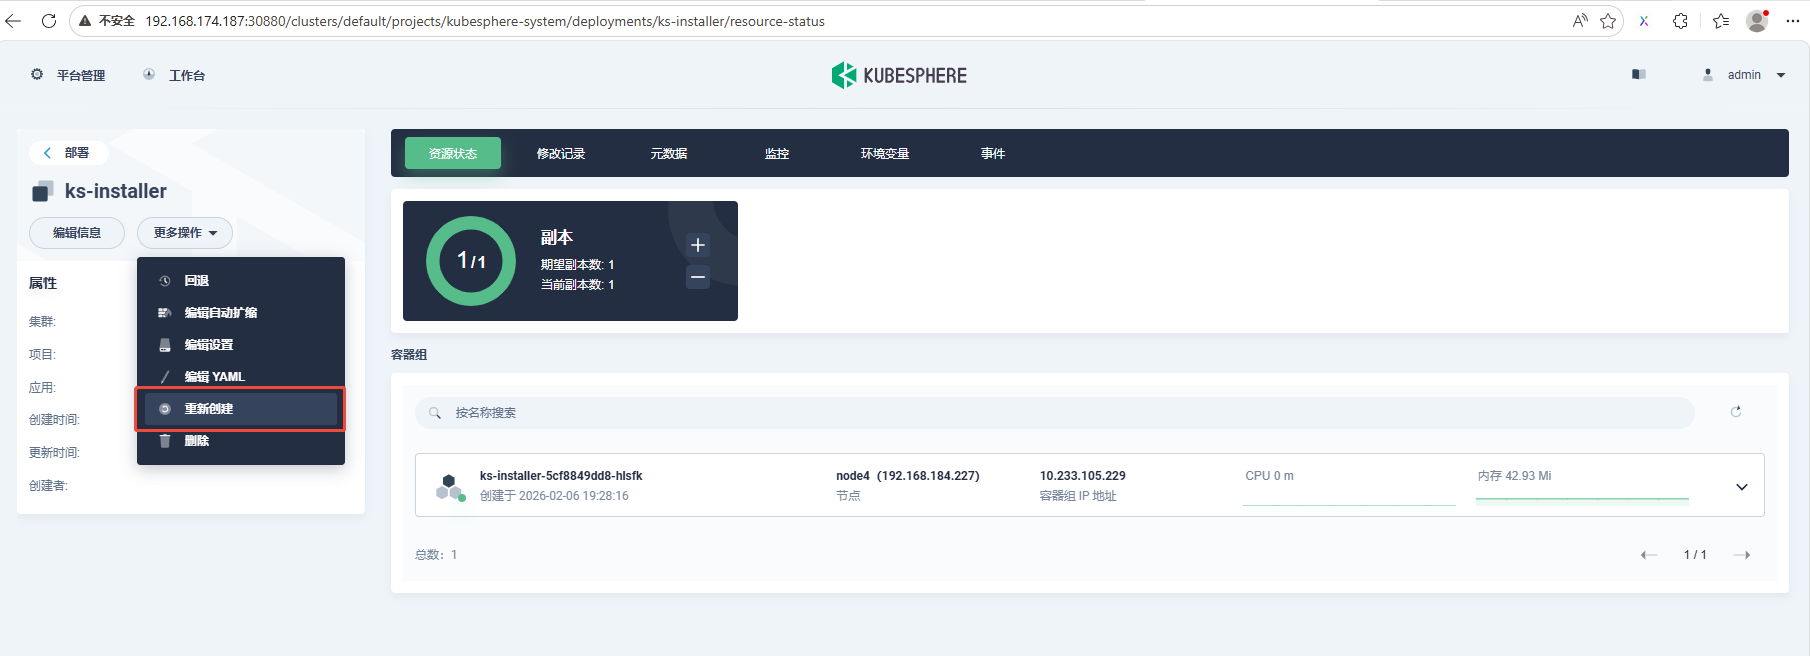Click the rollback clock icon in menu

(x=165, y=281)
